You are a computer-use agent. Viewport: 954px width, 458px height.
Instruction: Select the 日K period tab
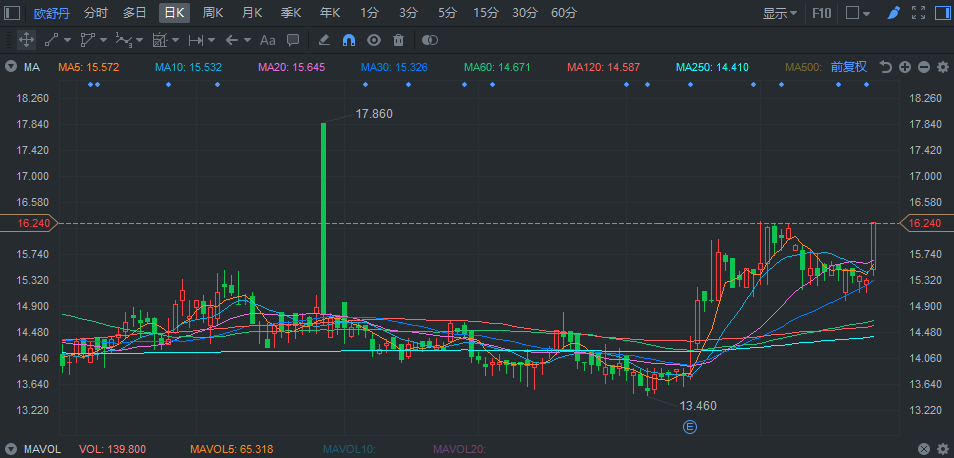175,13
